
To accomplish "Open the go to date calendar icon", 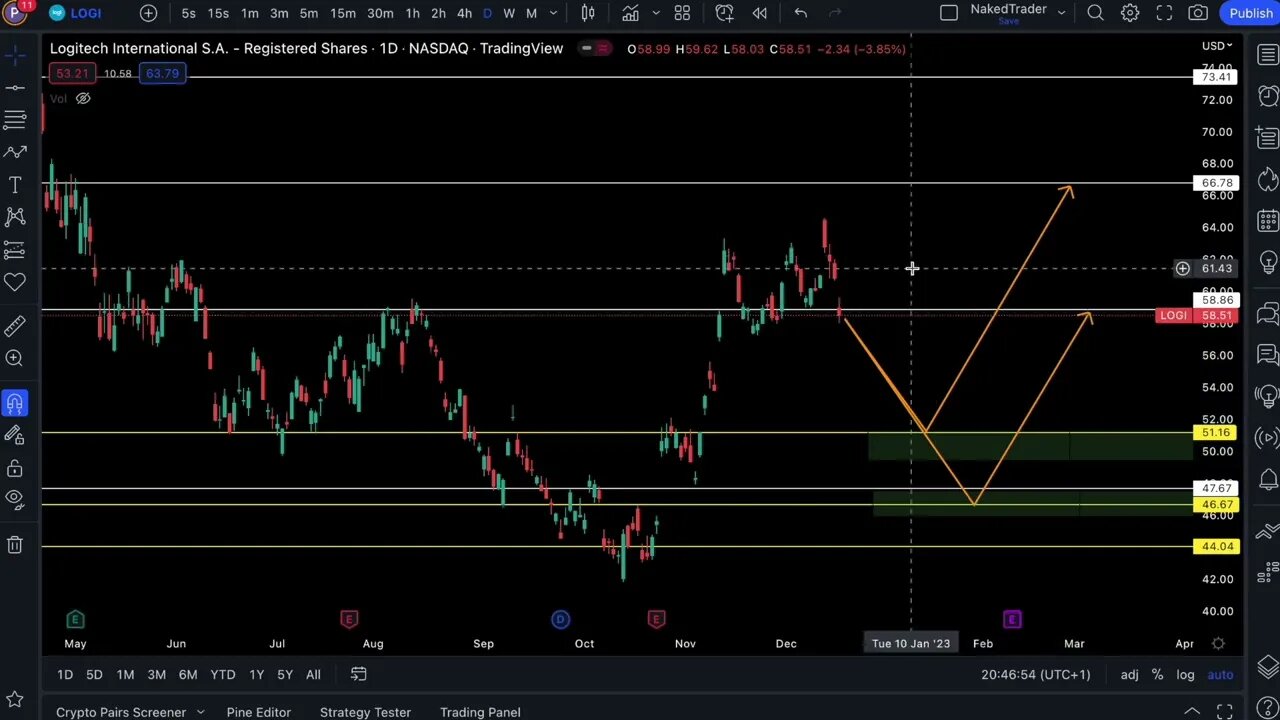I will tap(358, 675).
